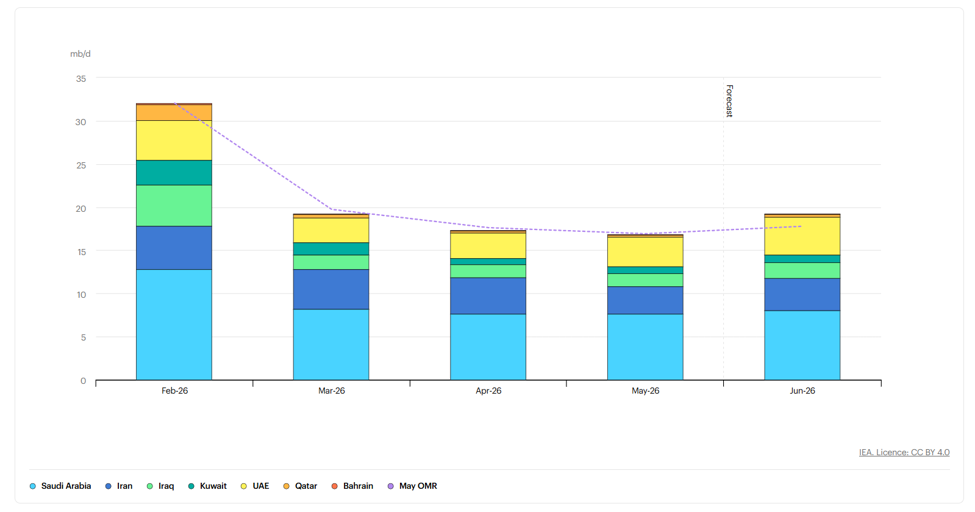The height and width of the screenshot is (512, 975).
Task: Click the Apr-26 axis label
Action: click(x=488, y=391)
